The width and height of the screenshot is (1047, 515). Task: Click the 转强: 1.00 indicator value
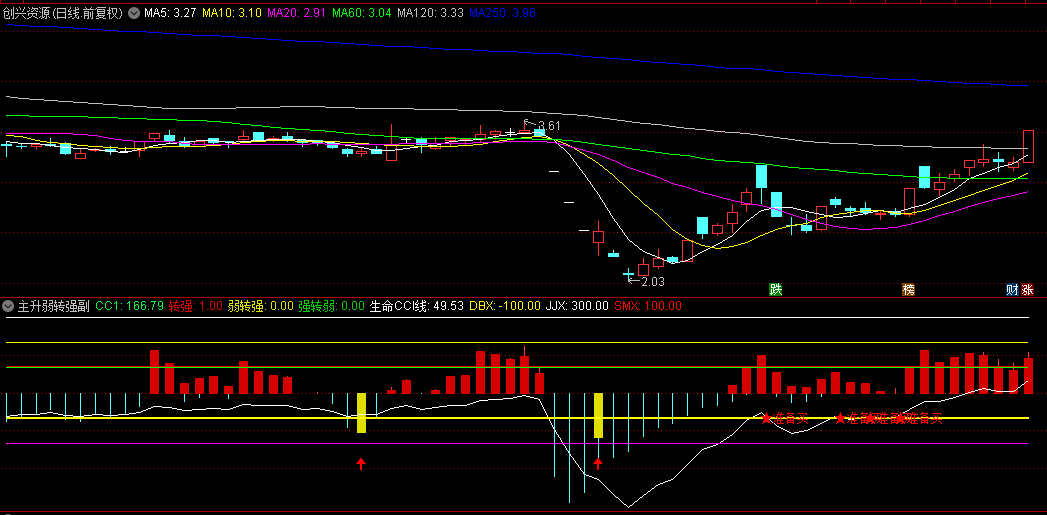point(196,306)
